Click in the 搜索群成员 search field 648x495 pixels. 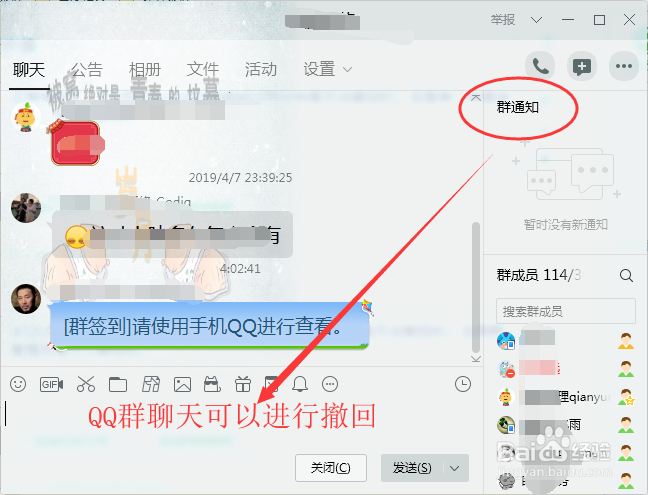566,311
